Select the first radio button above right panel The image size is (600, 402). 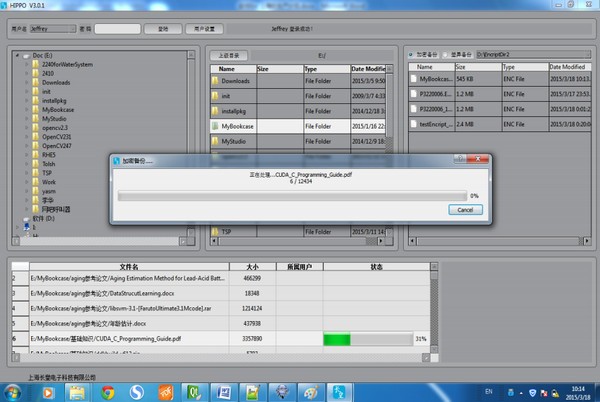(x=411, y=52)
